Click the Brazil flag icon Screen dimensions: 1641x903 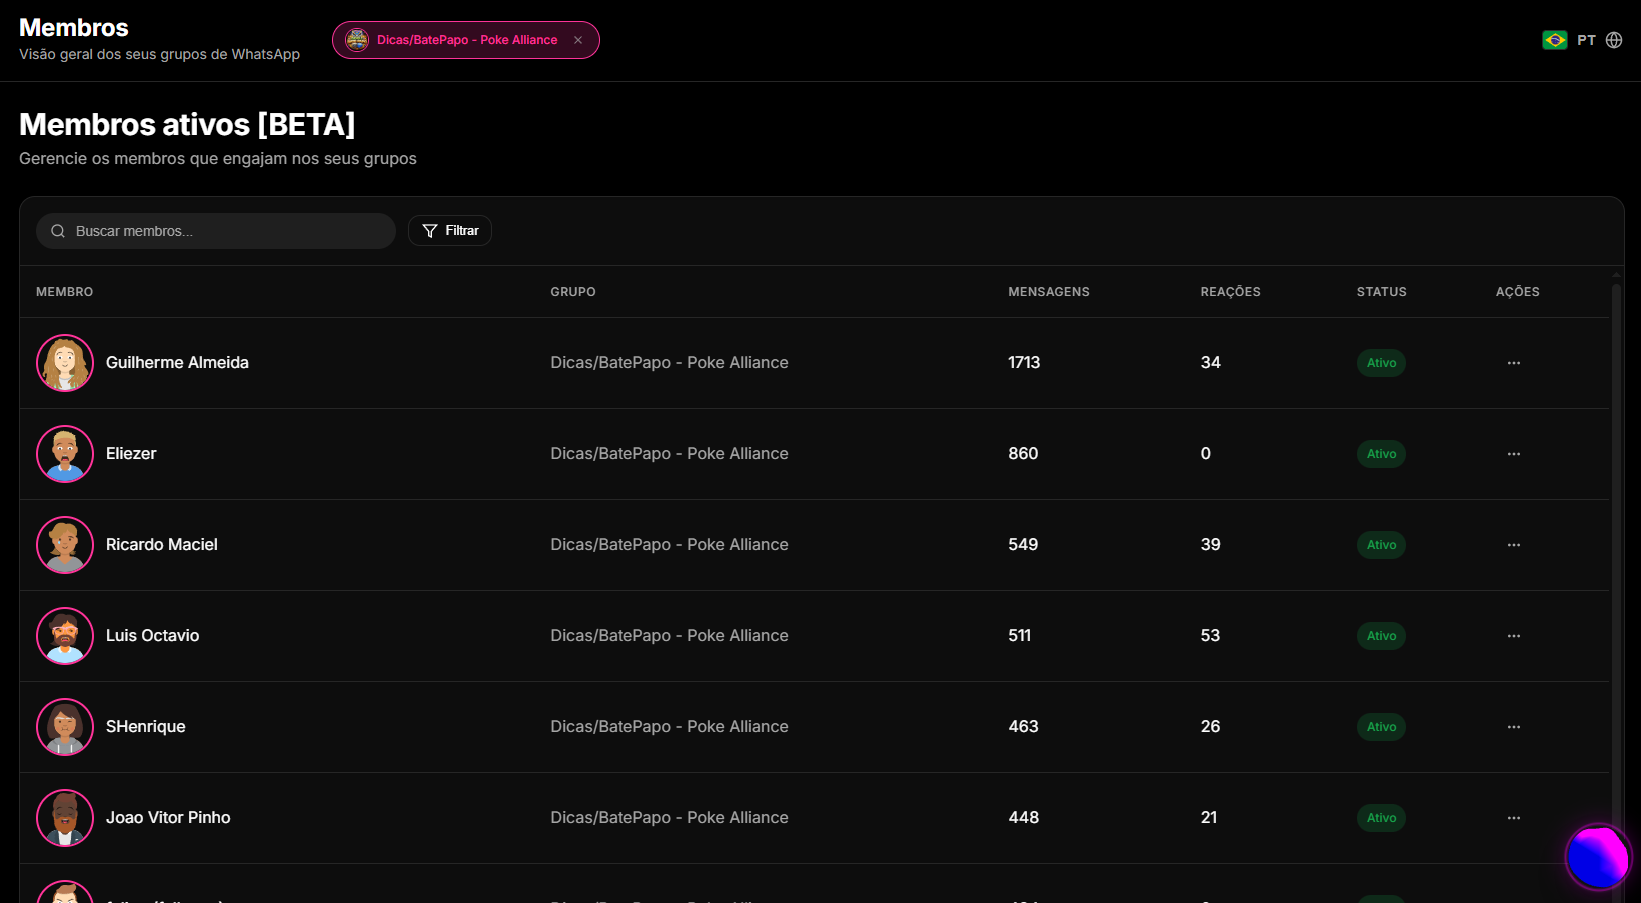[1555, 40]
